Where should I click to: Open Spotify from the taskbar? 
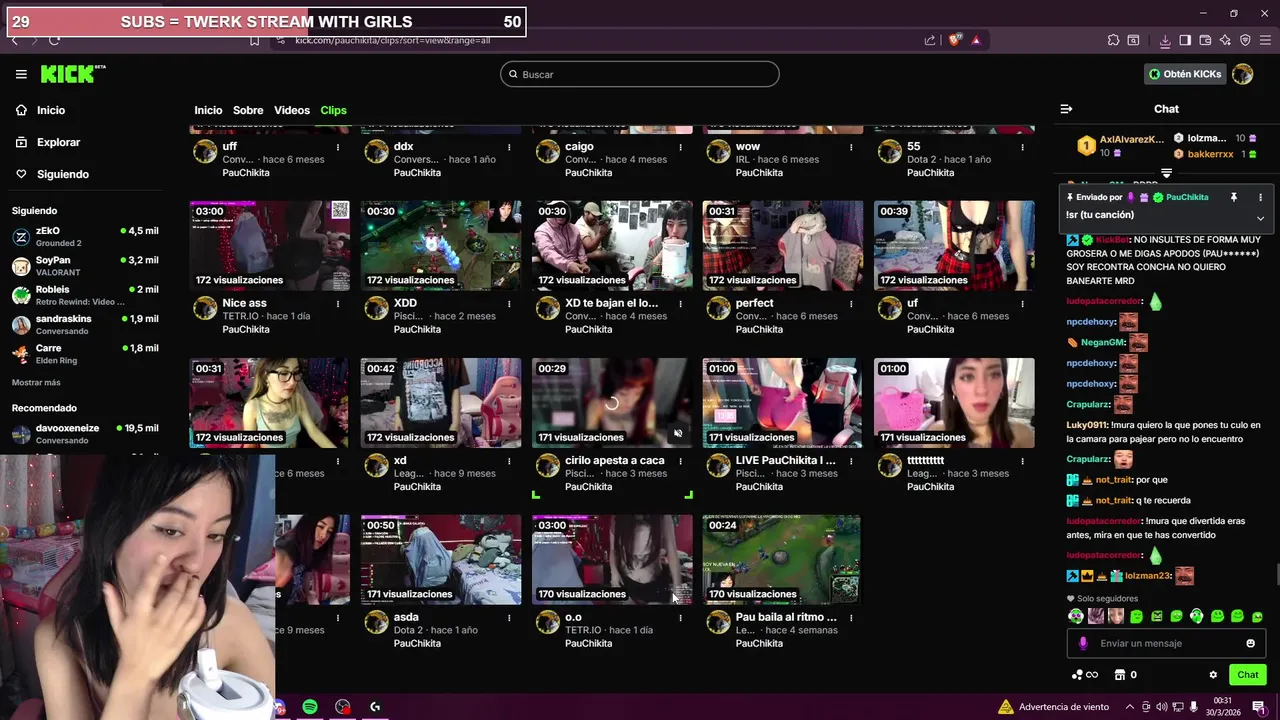(x=310, y=707)
